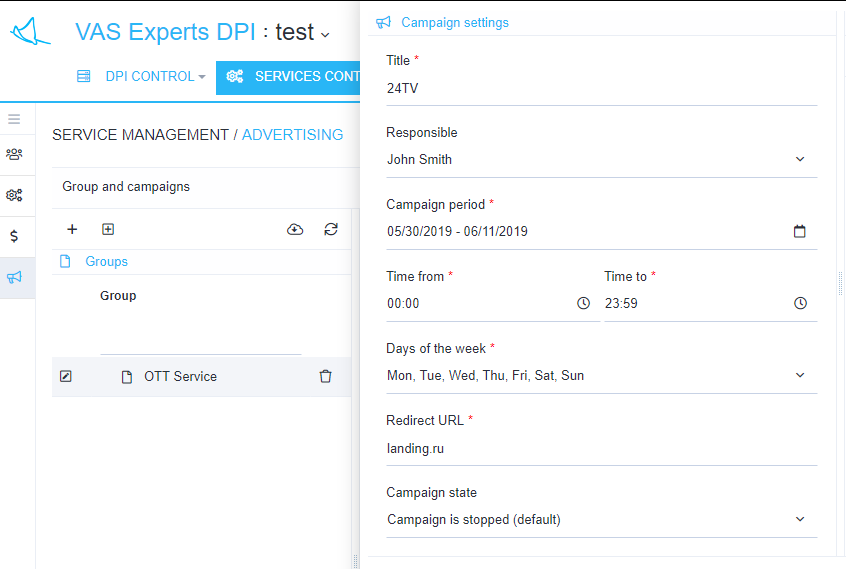Select the advertising megaphone sidebar icon
This screenshot has width=846, height=569.
click(14, 277)
